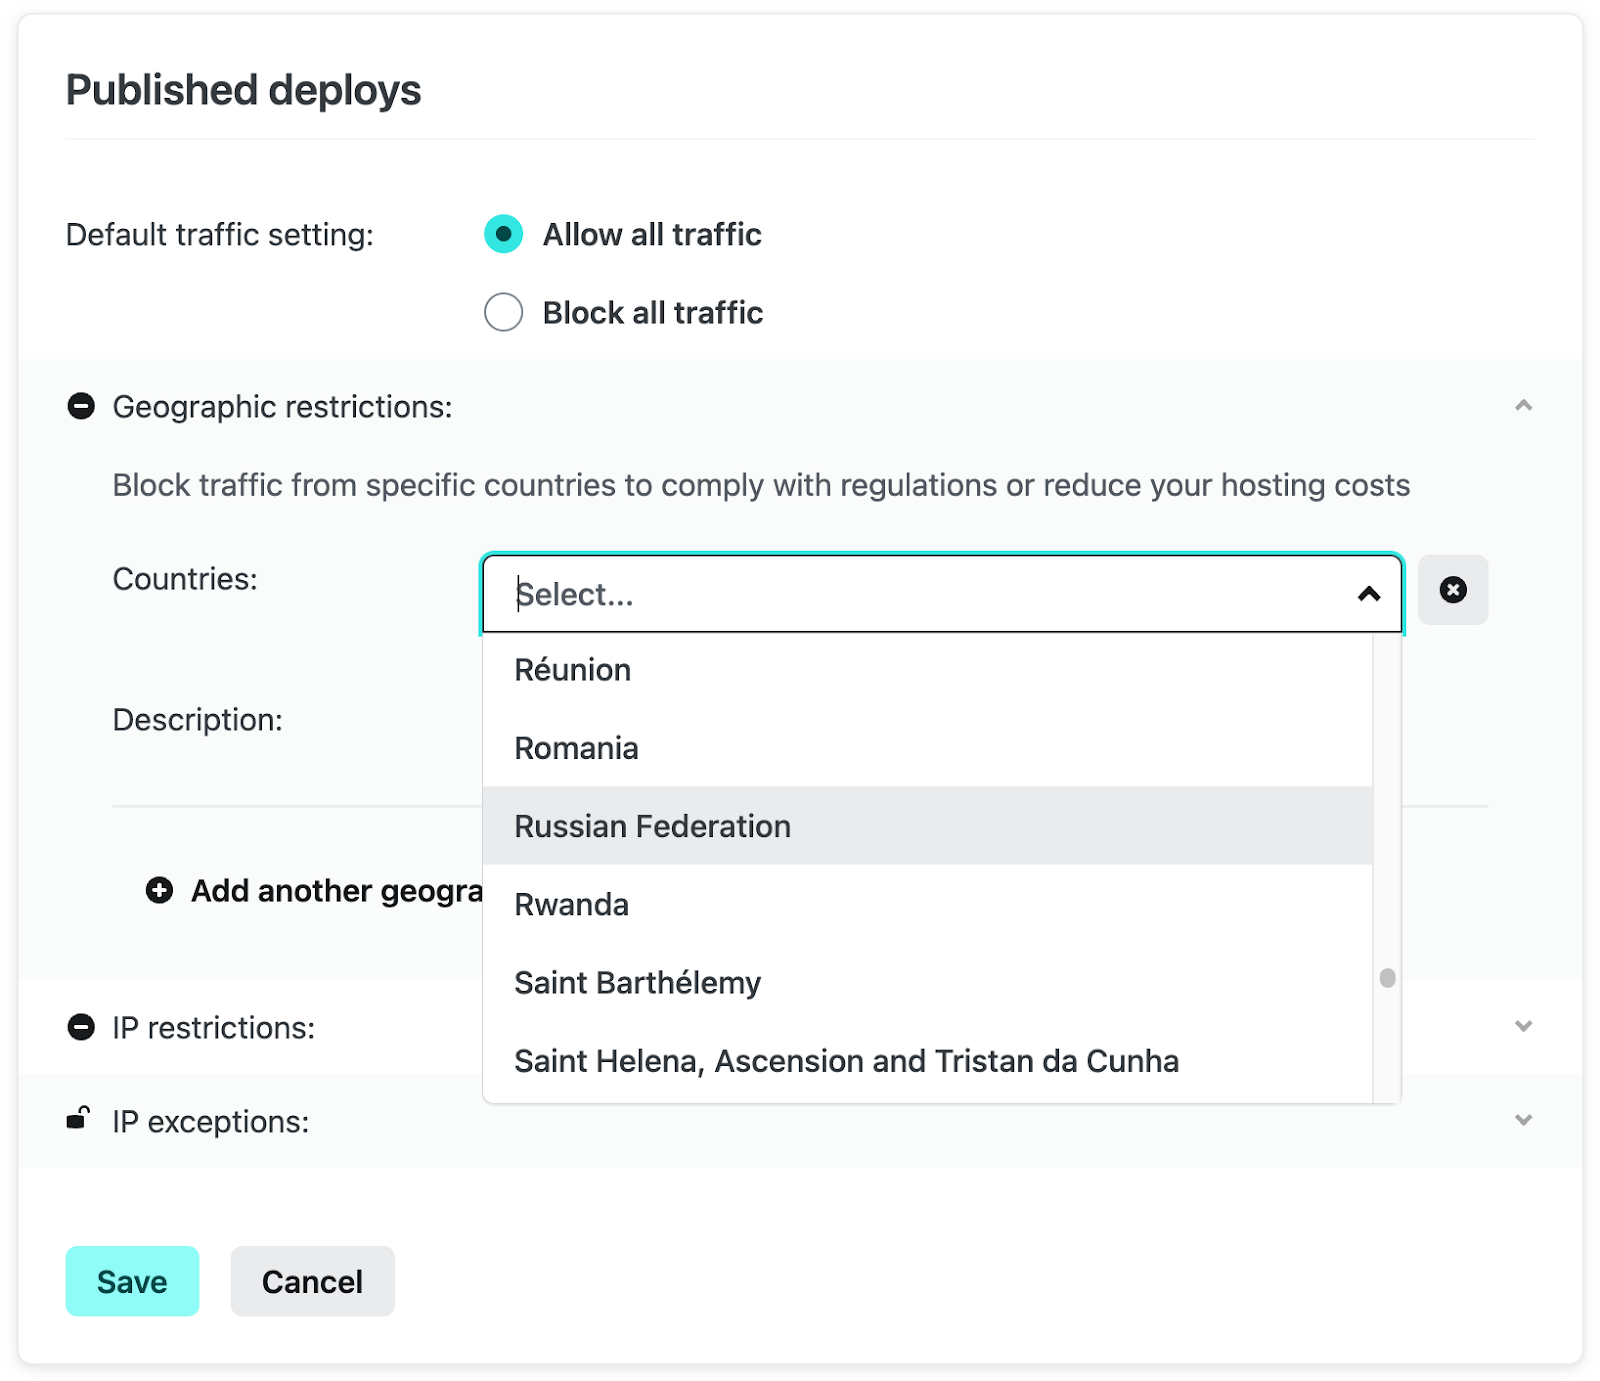This screenshot has height=1381, width=1600.
Task: Choose Romania from the countries list
Action: coord(576,748)
